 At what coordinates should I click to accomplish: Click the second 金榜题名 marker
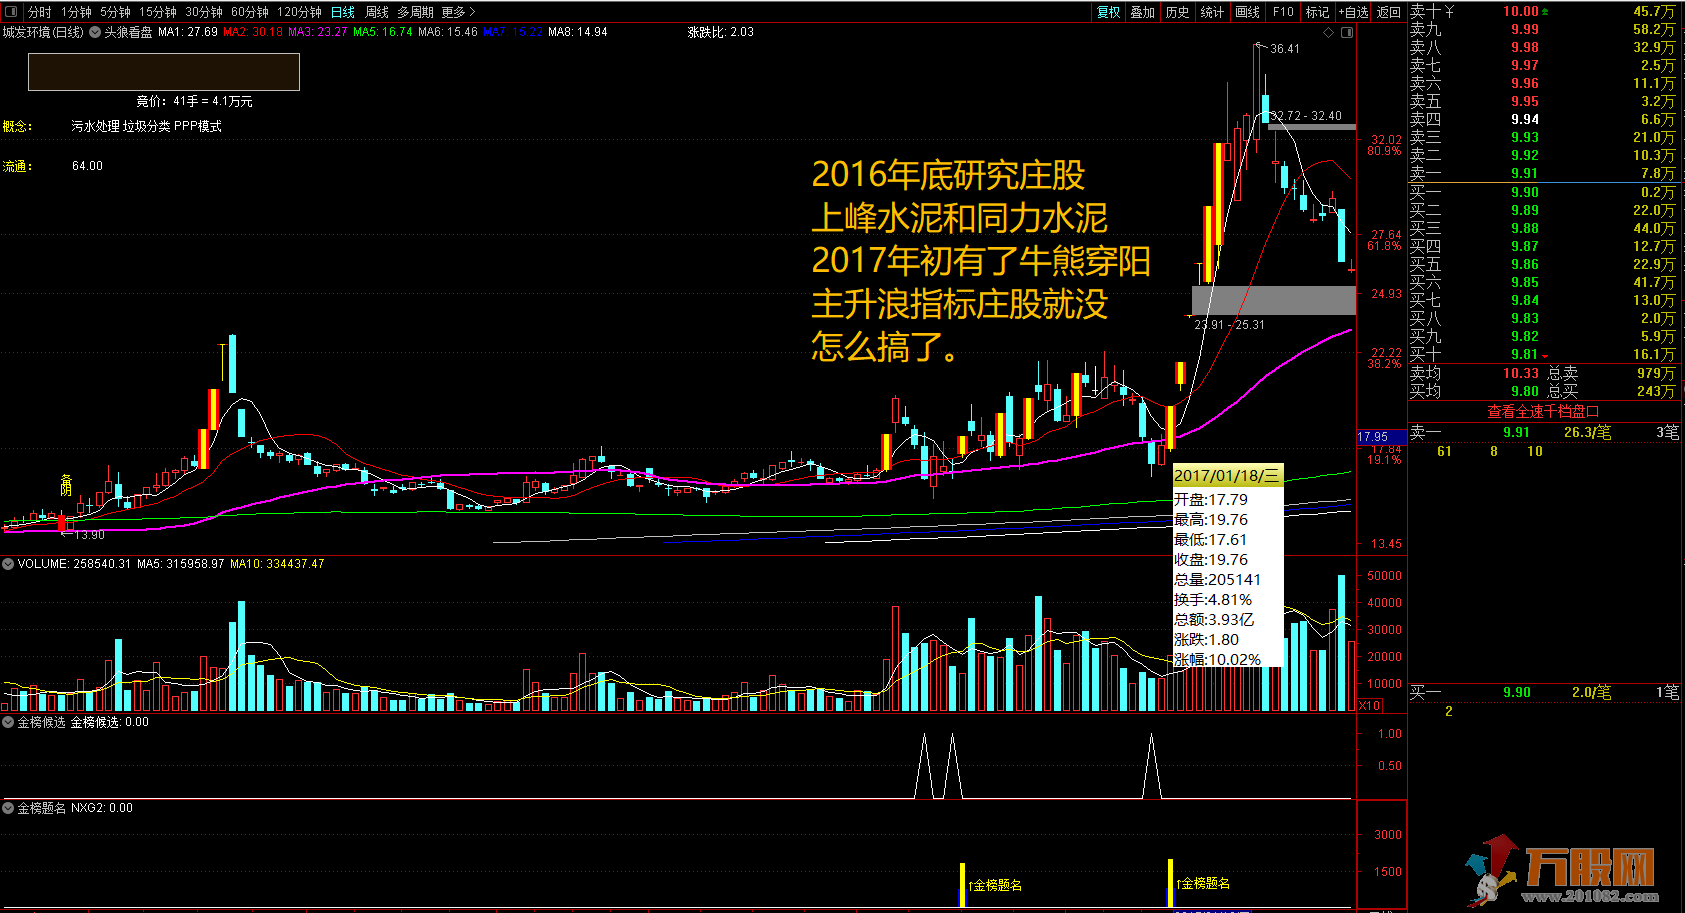(1203, 883)
